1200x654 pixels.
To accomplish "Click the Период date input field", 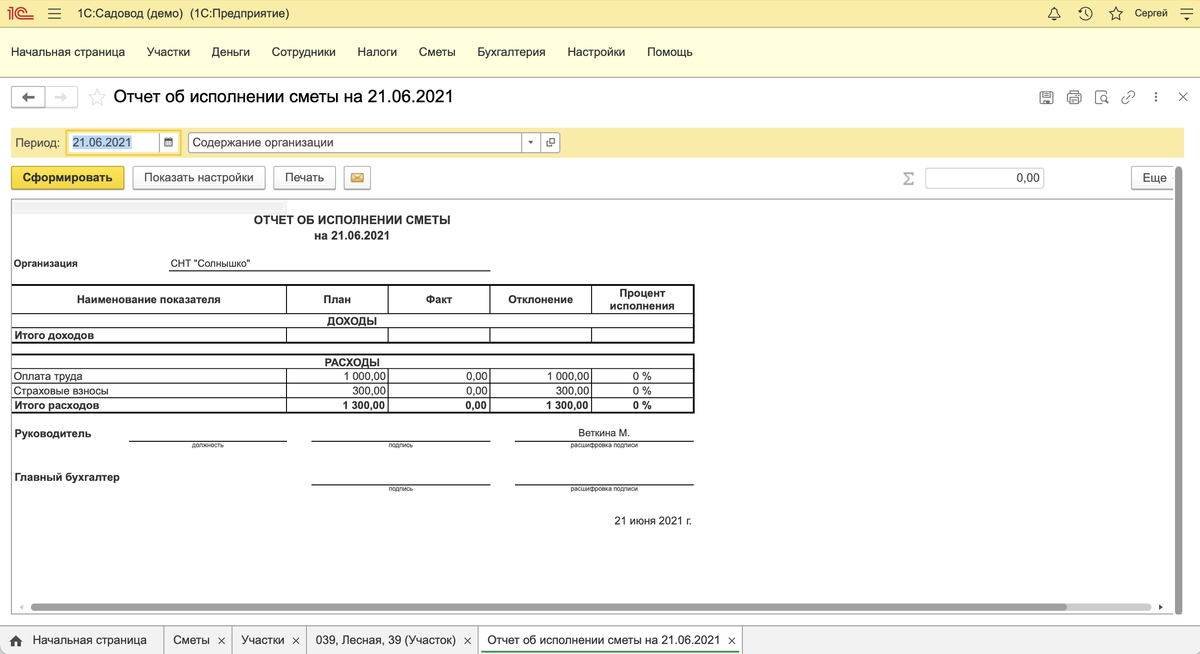I will [x=113, y=143].
